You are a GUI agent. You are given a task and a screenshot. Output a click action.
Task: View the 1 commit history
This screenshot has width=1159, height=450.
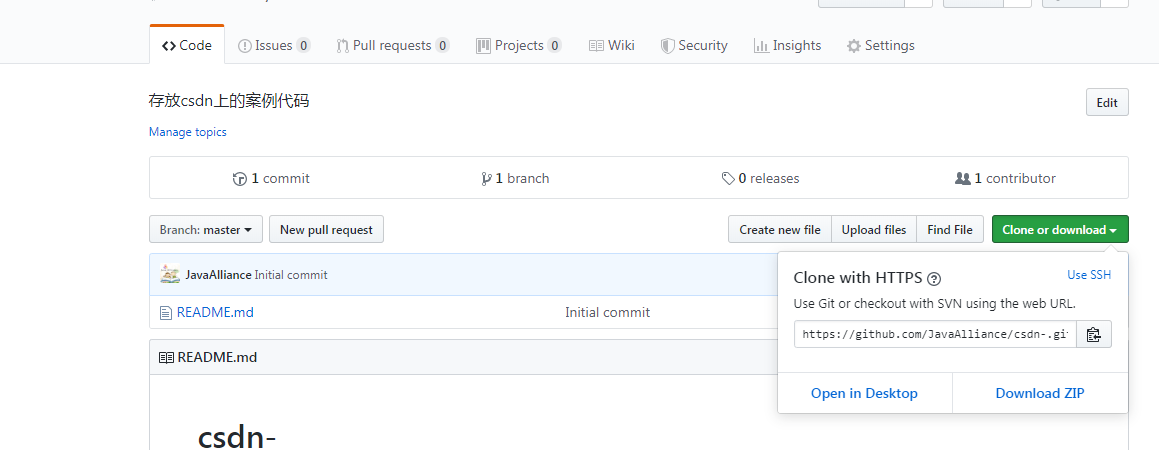pyautogui.click(x=271, y=178)
